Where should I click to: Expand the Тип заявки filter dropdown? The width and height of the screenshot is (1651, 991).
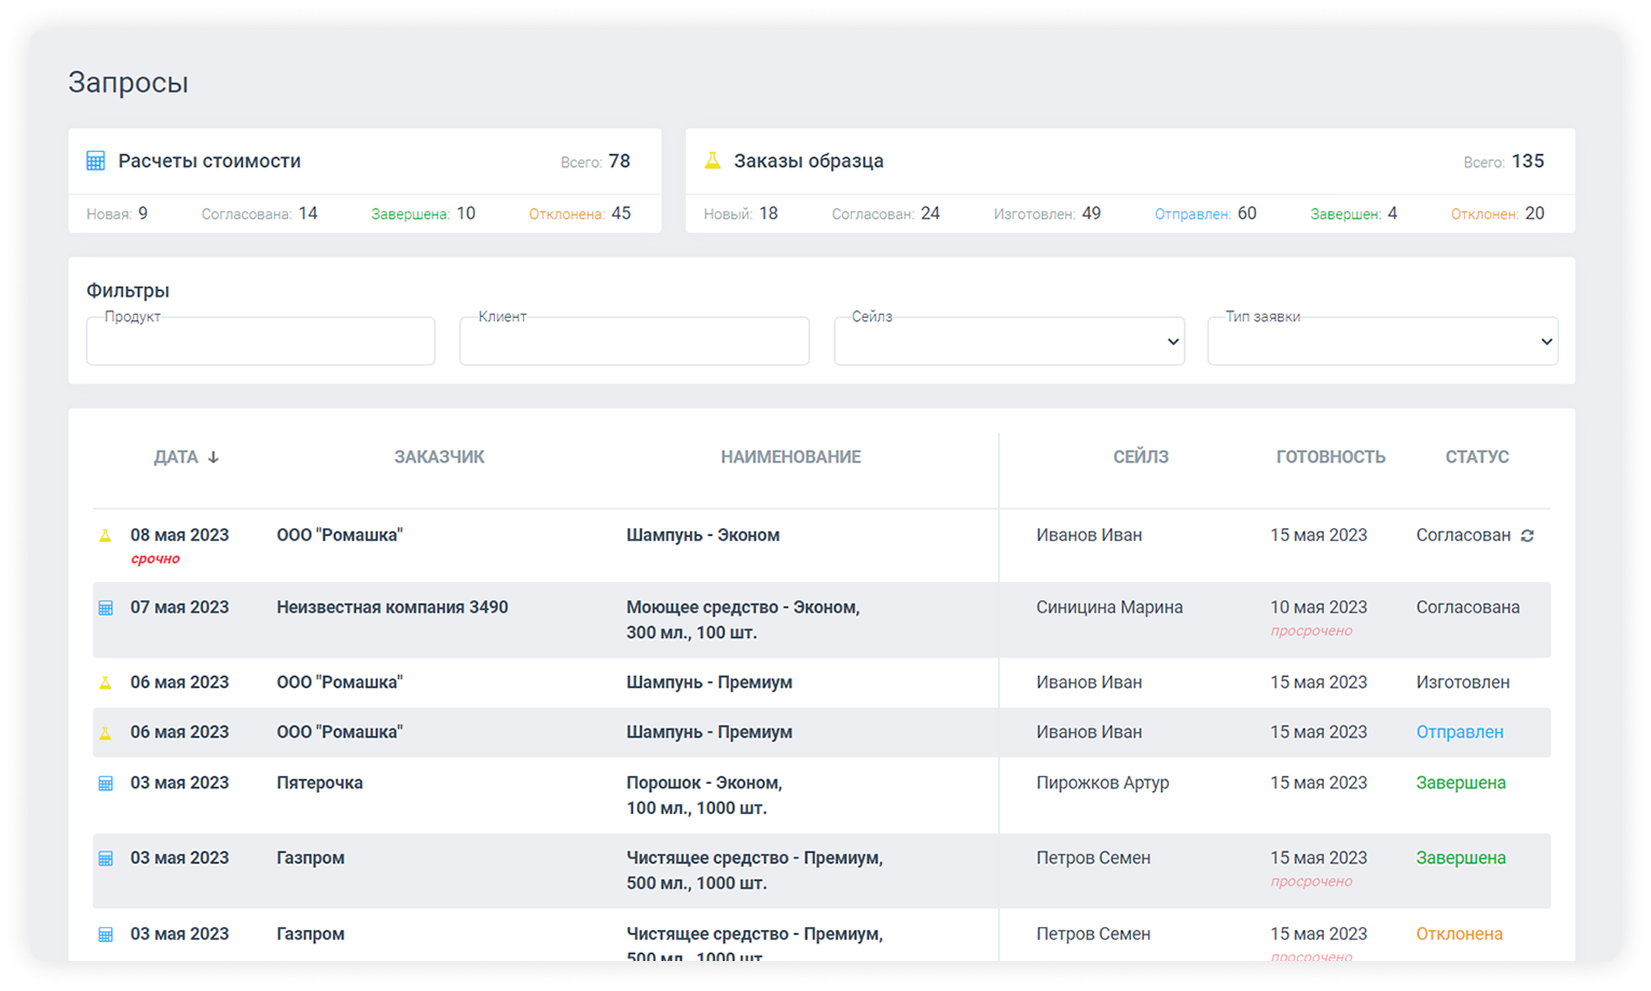(x=1382, y=341)
